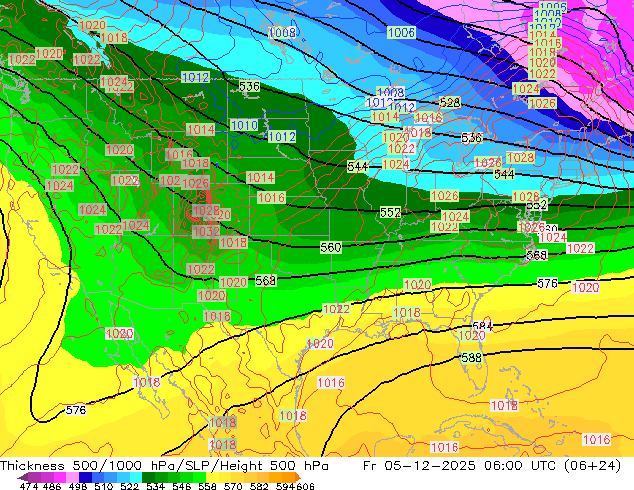The image size is (634, 490).
Task: Click the 1032 pressure label
Action: point(206,231)
